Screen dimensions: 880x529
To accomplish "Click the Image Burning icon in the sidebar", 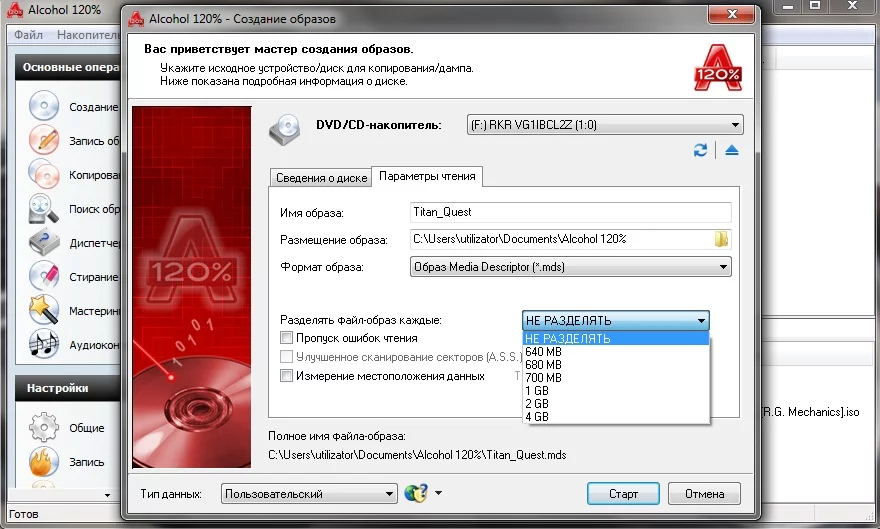I will click(x=44, y=140).
